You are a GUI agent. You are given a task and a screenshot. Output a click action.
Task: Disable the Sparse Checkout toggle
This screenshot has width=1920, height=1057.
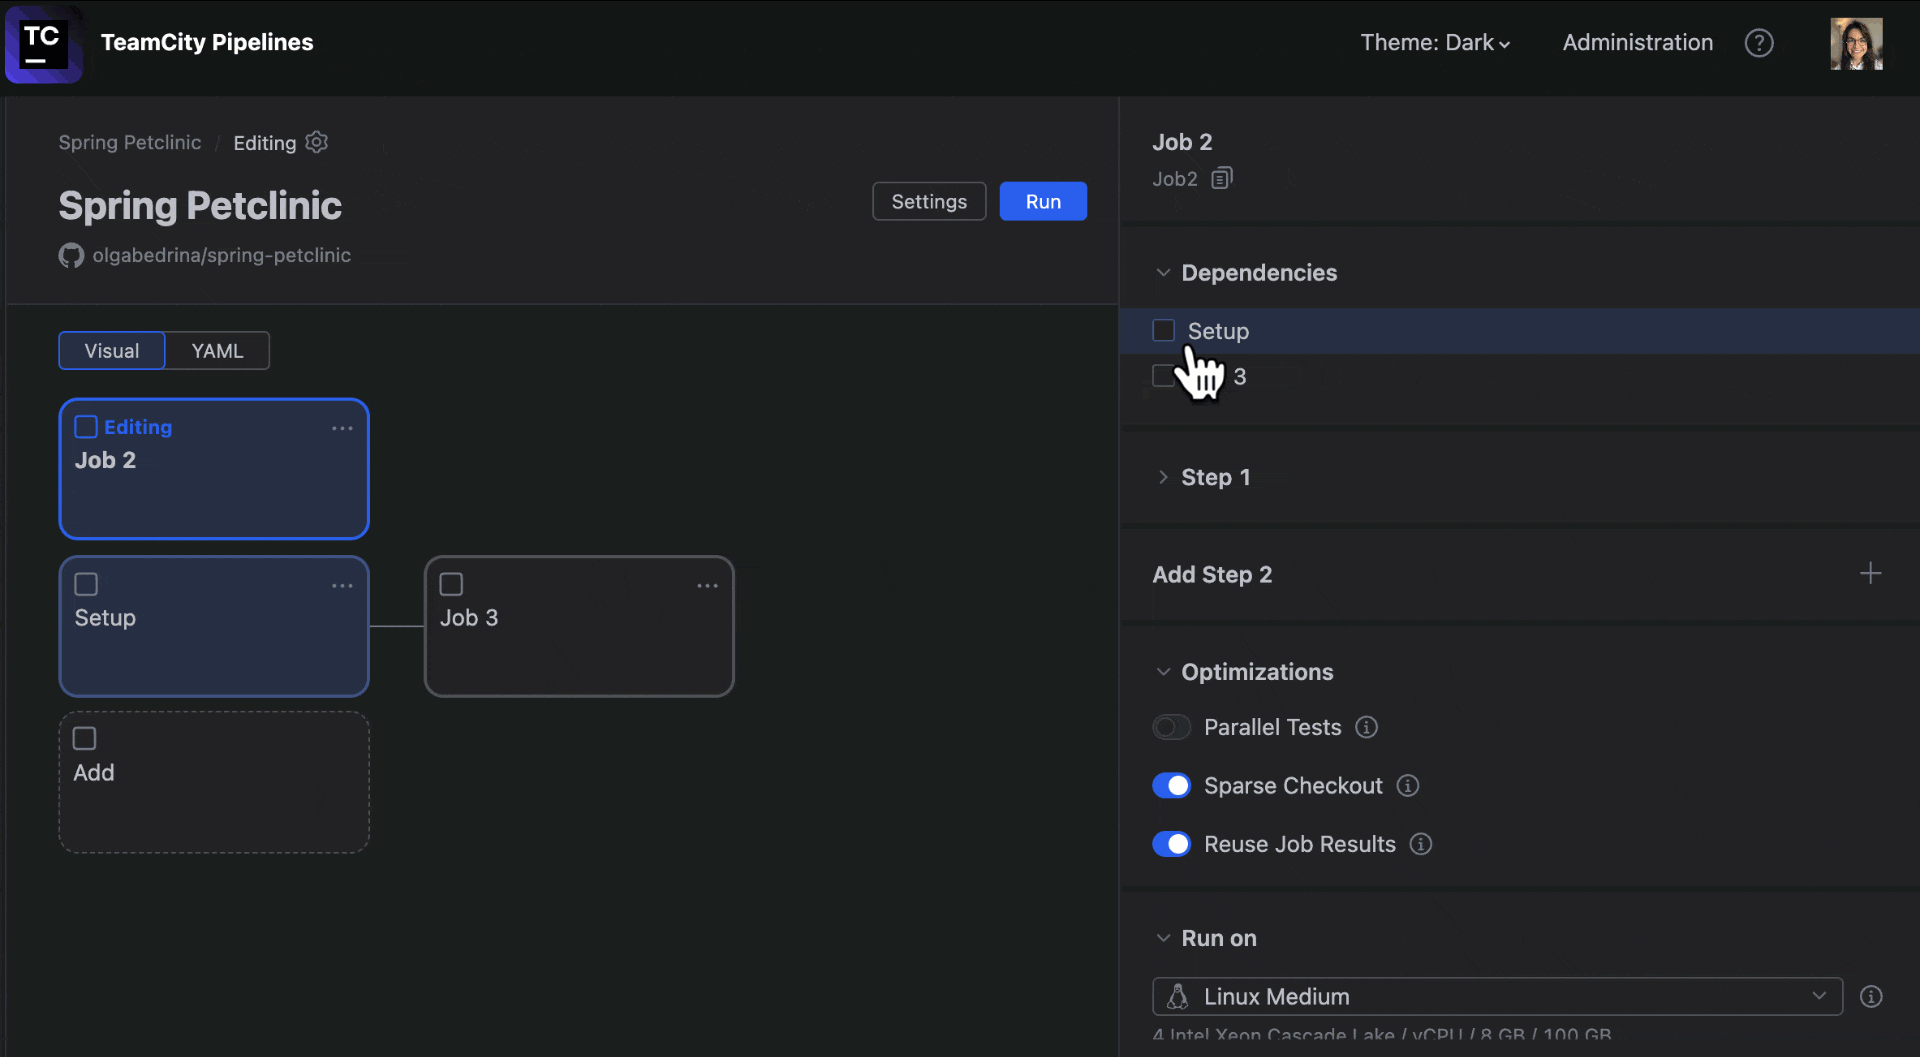(x=1171, y=786)
